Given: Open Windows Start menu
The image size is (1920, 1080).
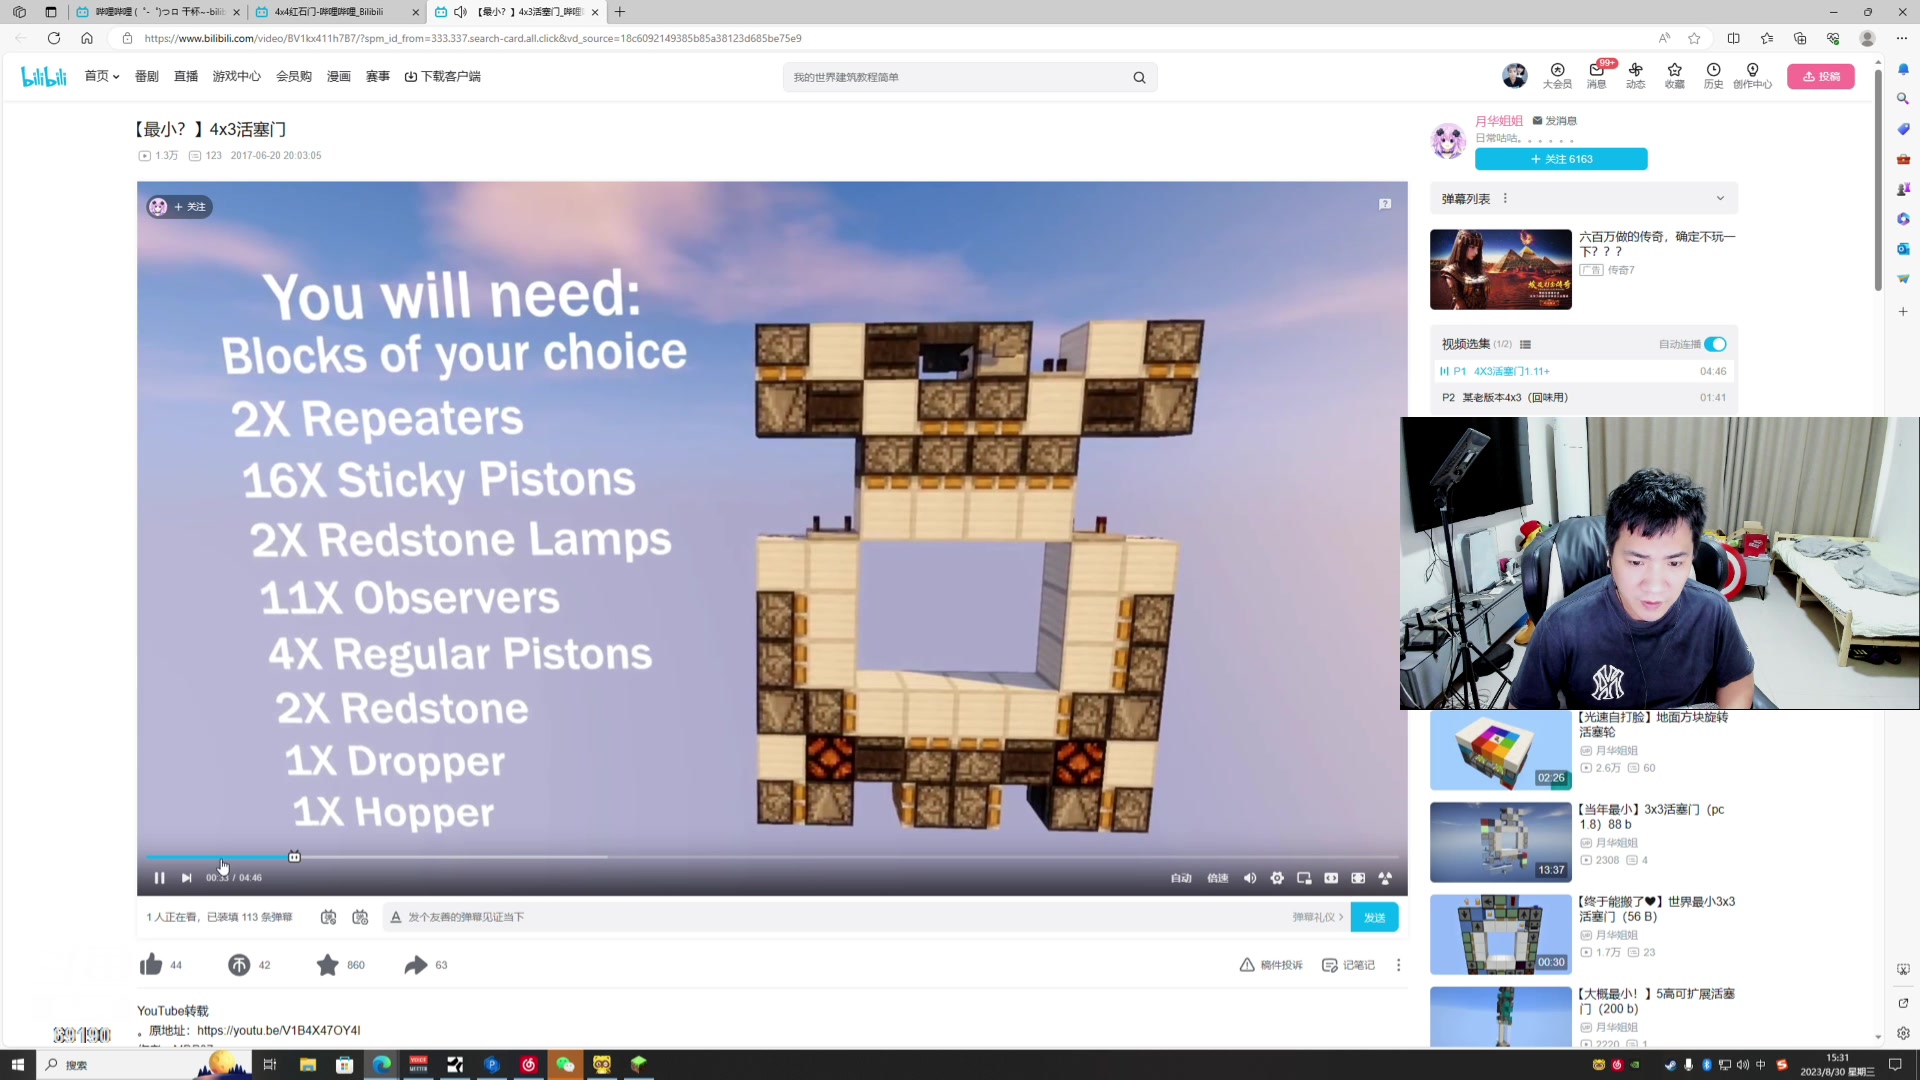Looking at the screenshot, I should coord(17,1065).
